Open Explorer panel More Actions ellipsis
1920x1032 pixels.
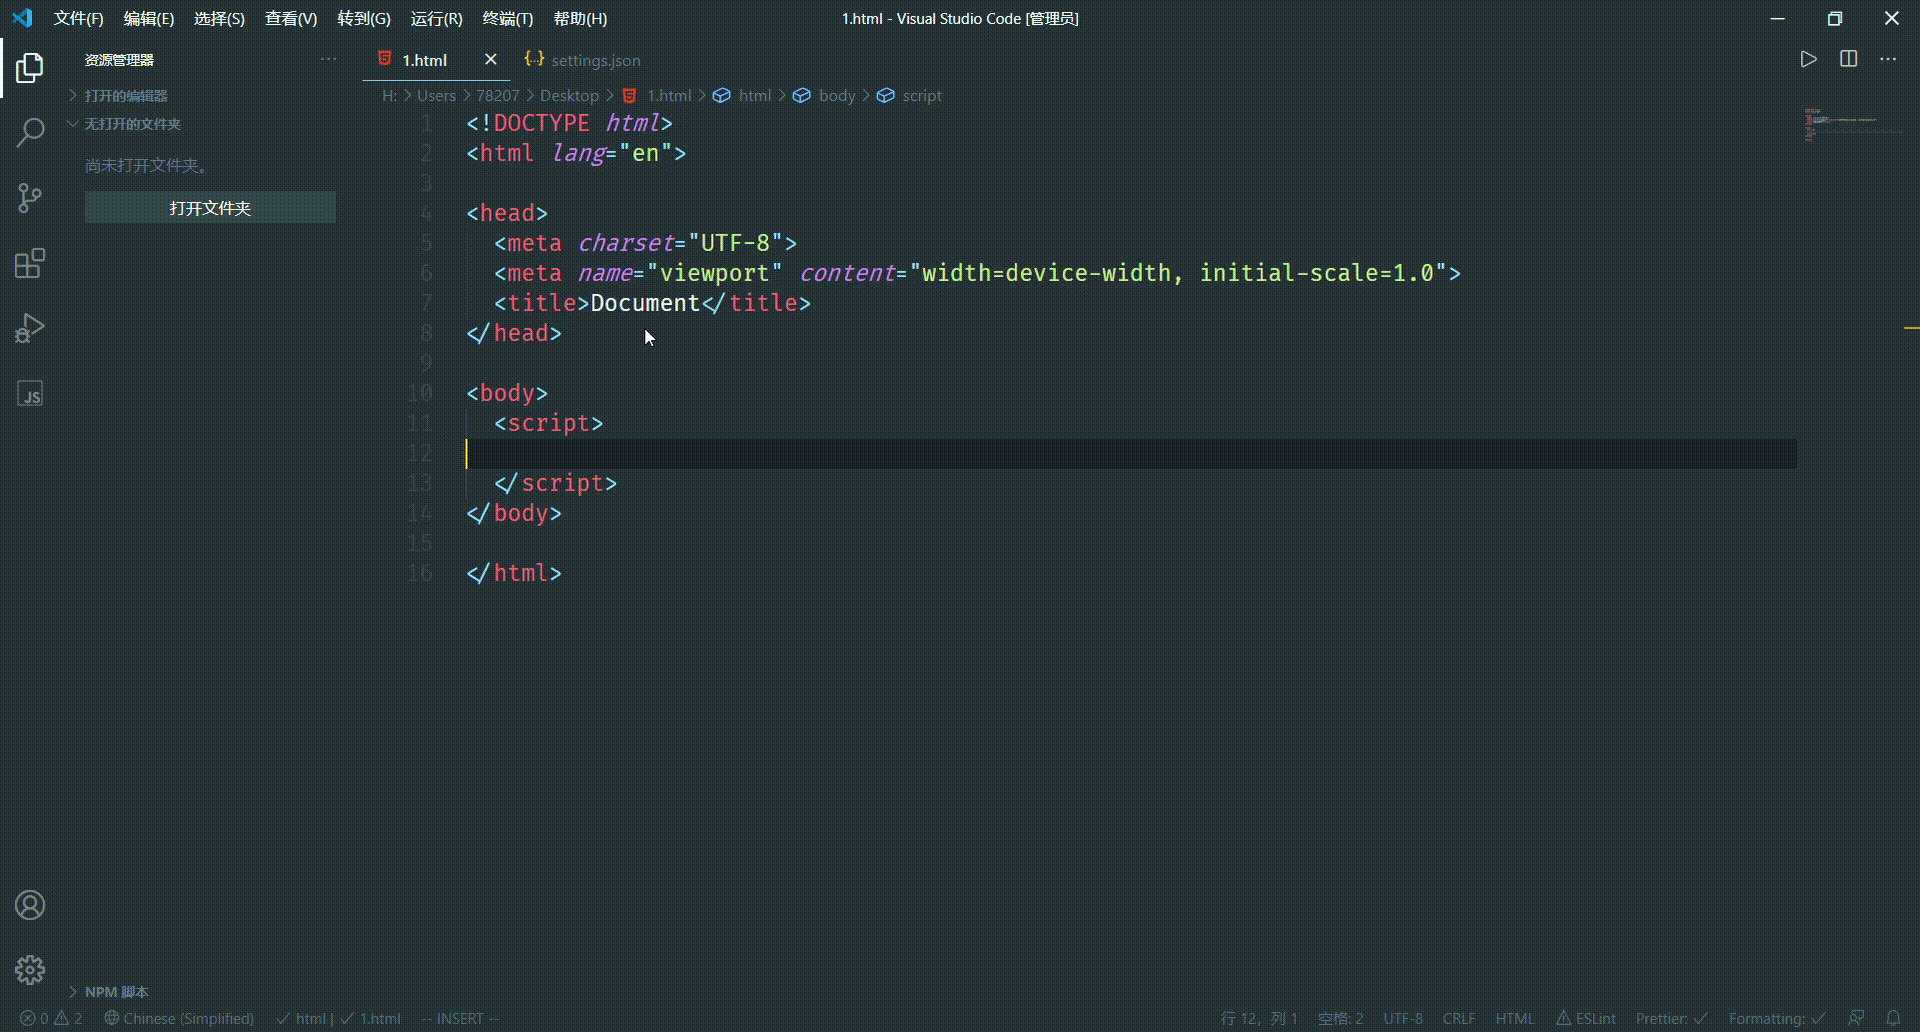(x=328, y=60)
